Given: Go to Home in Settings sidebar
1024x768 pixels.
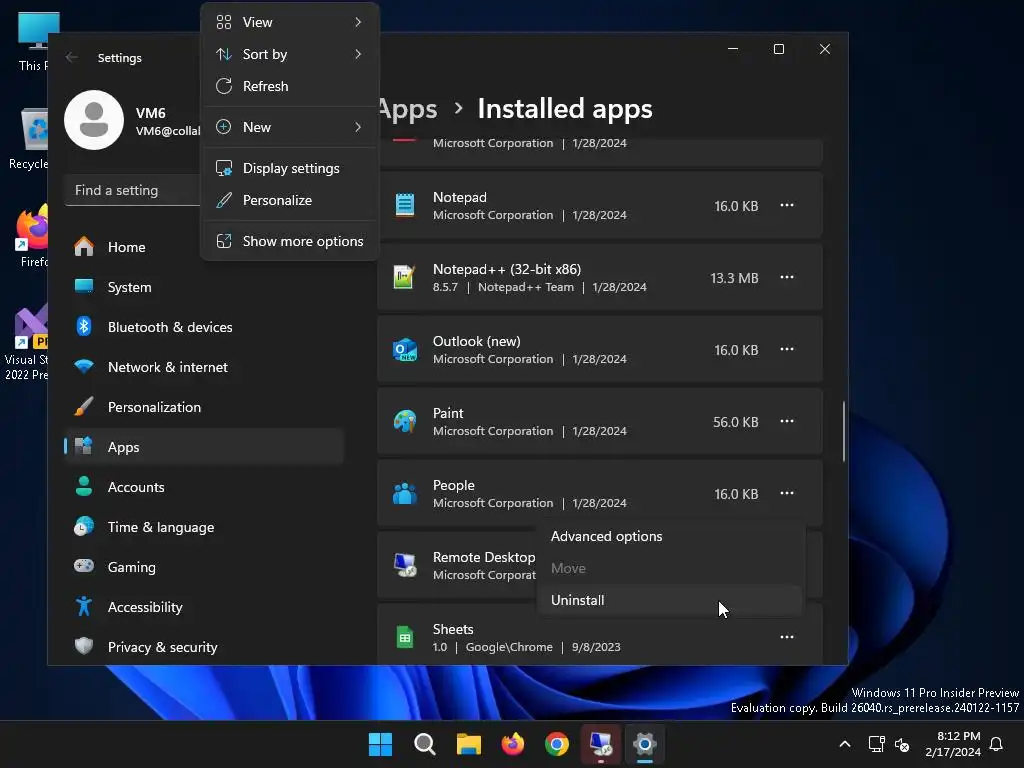Looking at the screenshot, I should 204,247.
